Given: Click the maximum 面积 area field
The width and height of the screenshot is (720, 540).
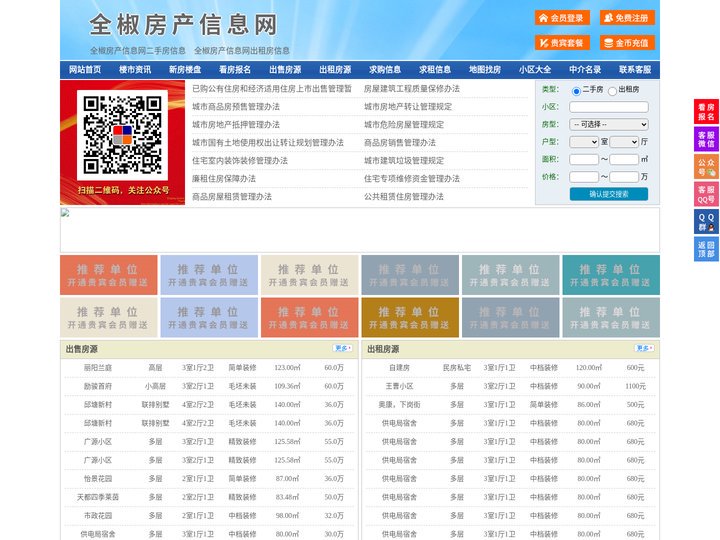Looking at the screenshot, I should pos(624,159).
